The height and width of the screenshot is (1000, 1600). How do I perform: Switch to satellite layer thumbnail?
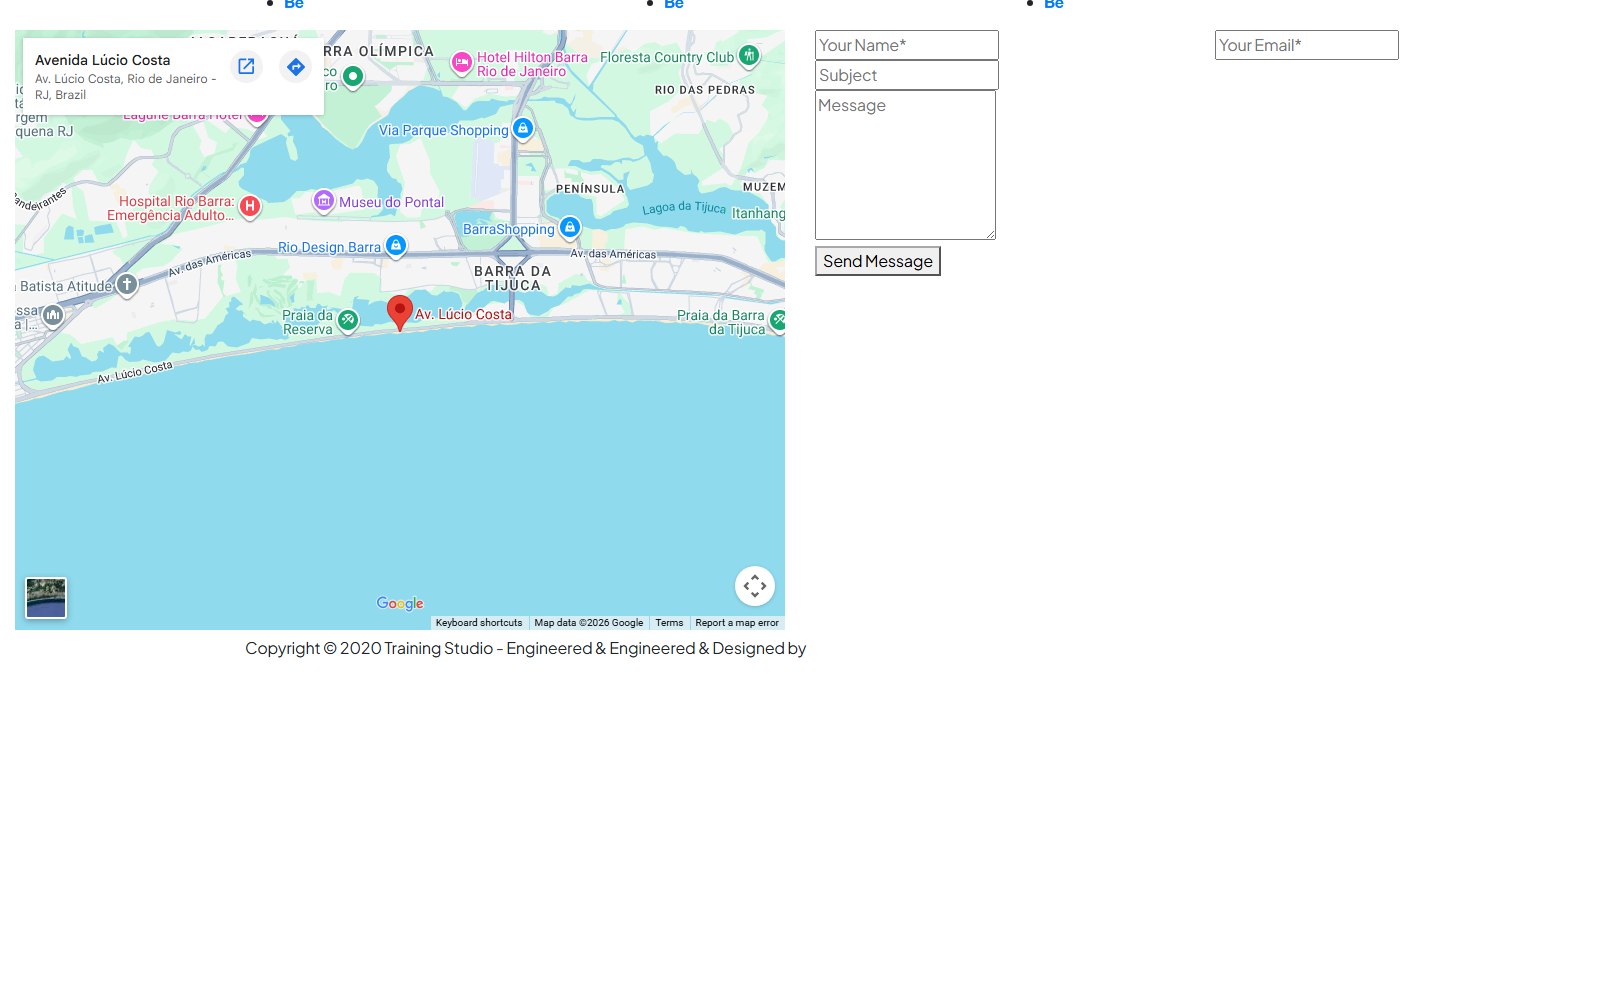click(x=46, y=598)
